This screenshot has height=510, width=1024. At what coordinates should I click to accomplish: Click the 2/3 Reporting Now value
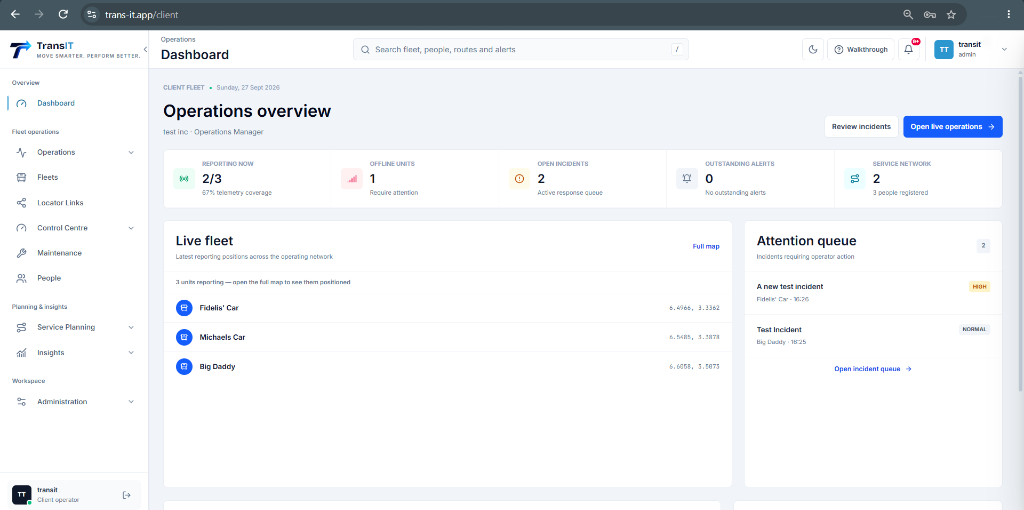coord(212,178)
